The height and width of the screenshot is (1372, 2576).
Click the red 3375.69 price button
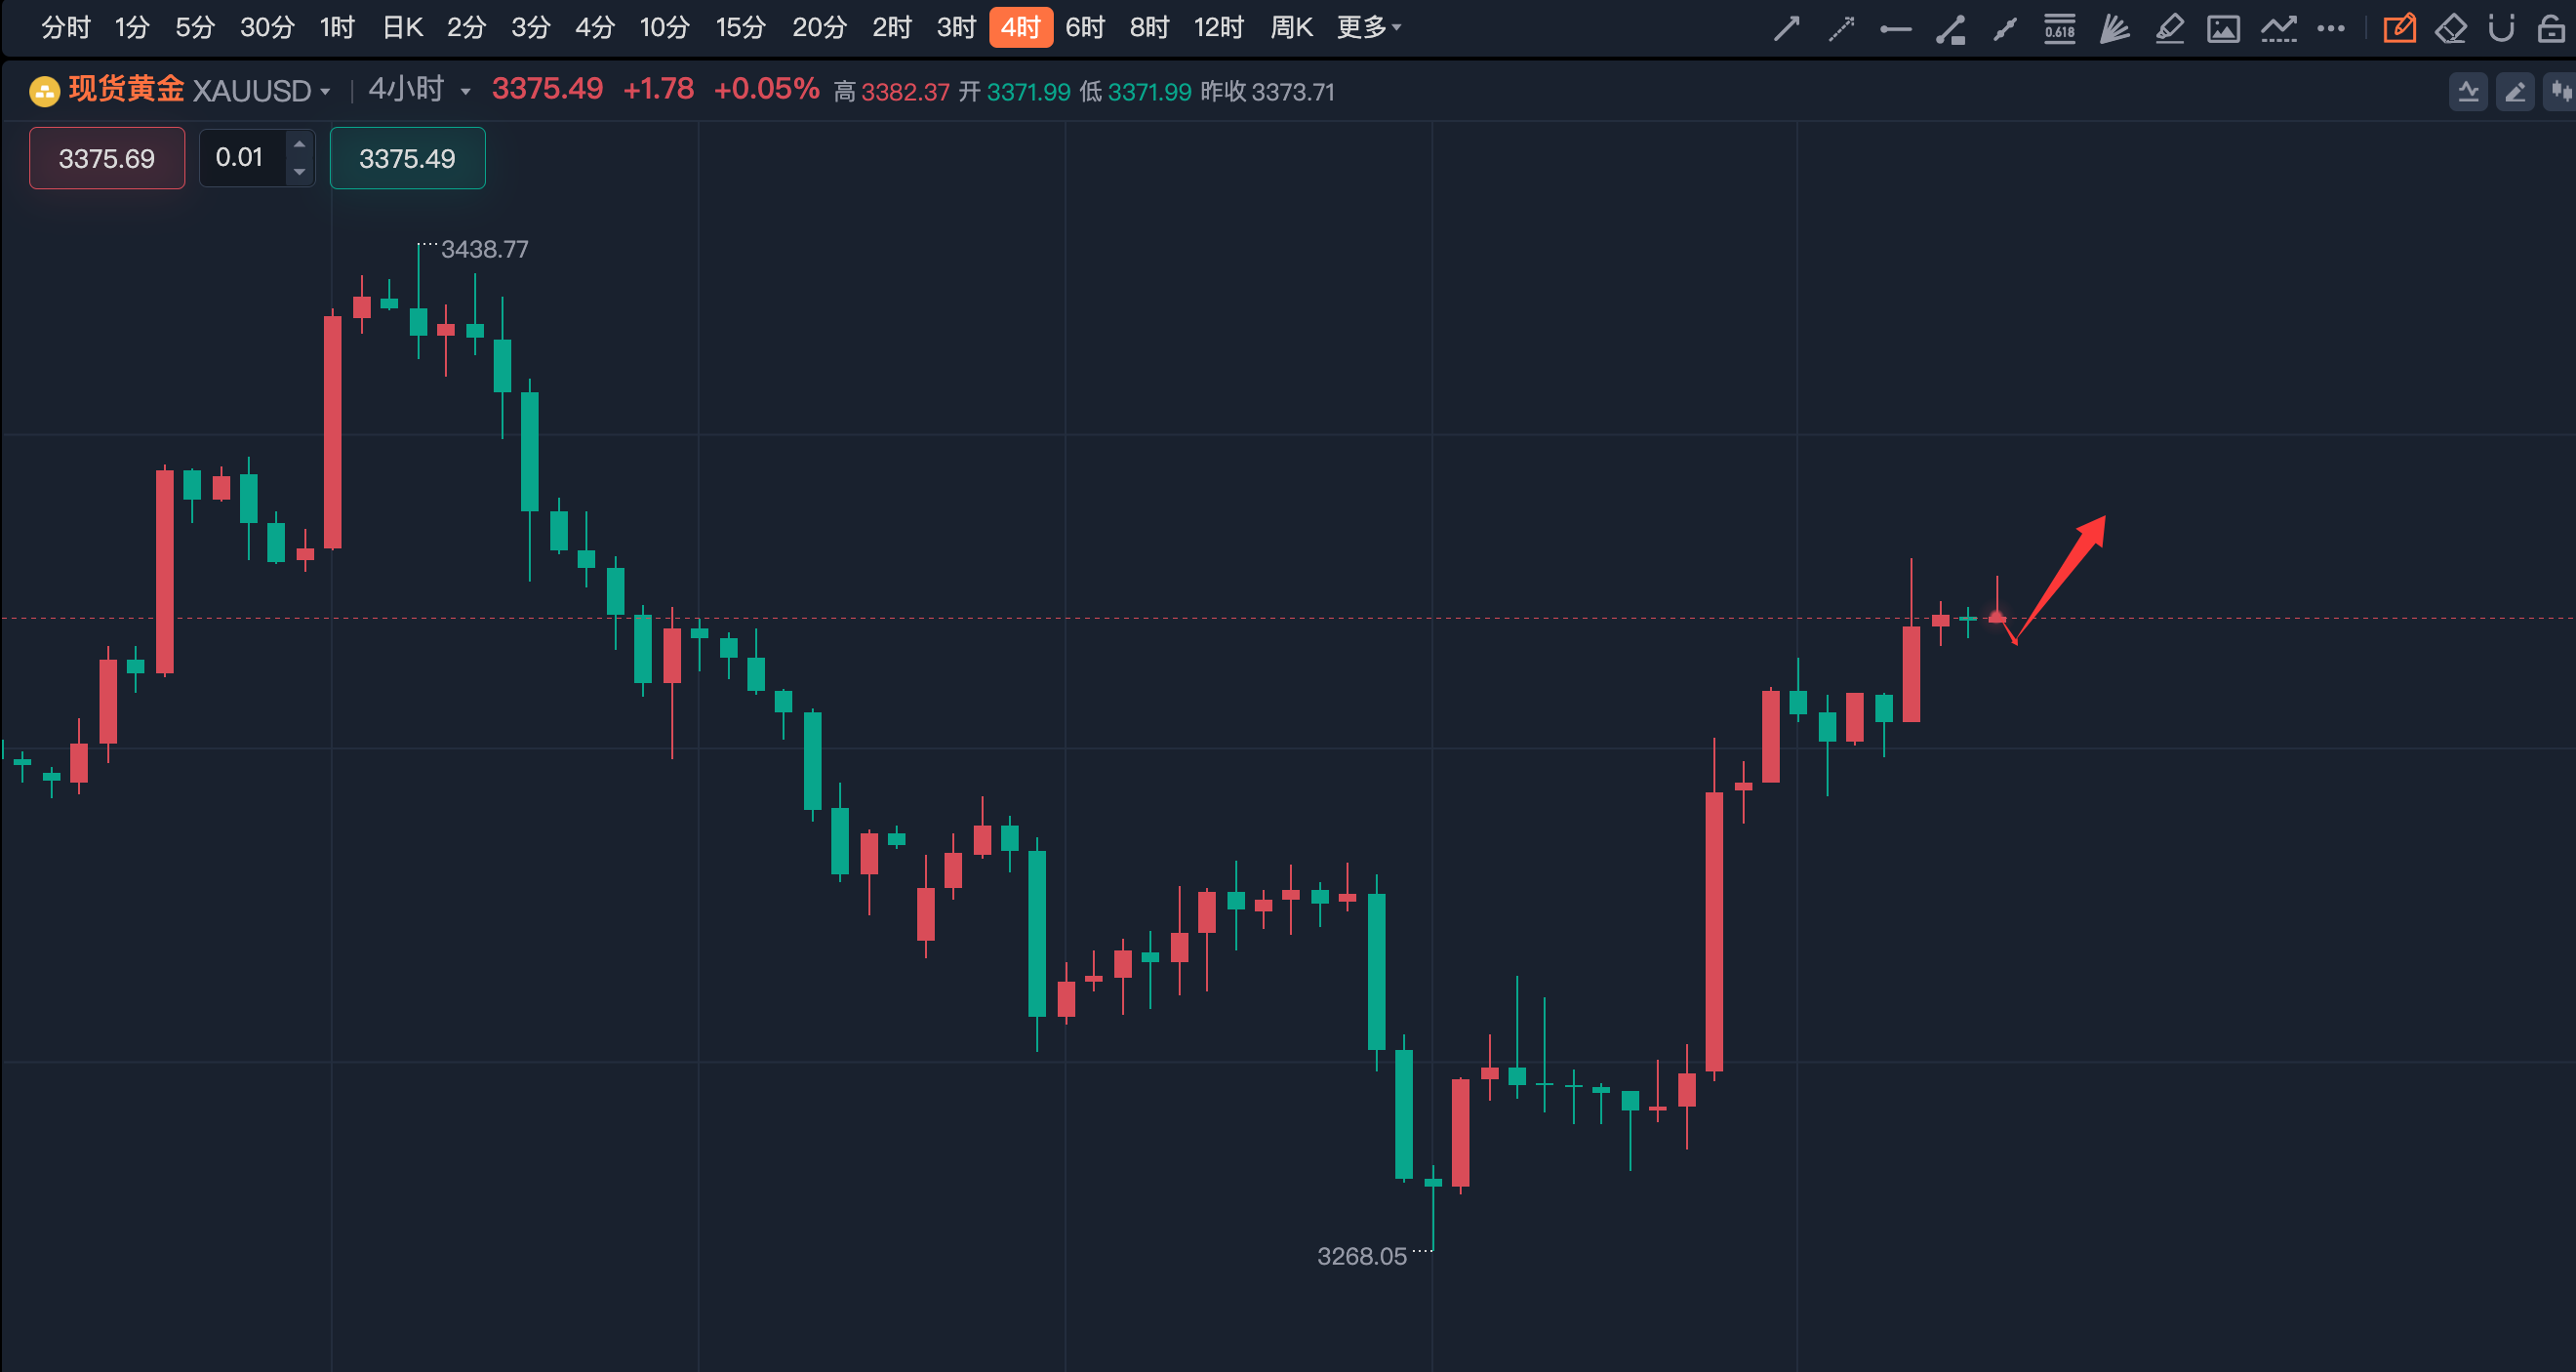point(107,158)
